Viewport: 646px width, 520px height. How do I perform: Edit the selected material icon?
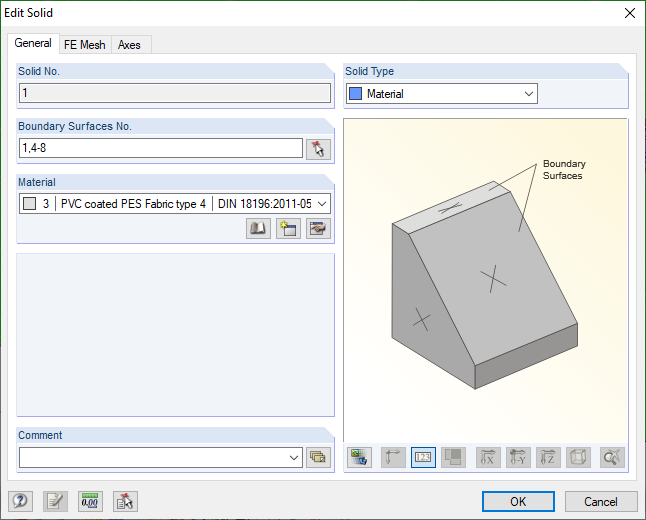(x=318, y=228)
